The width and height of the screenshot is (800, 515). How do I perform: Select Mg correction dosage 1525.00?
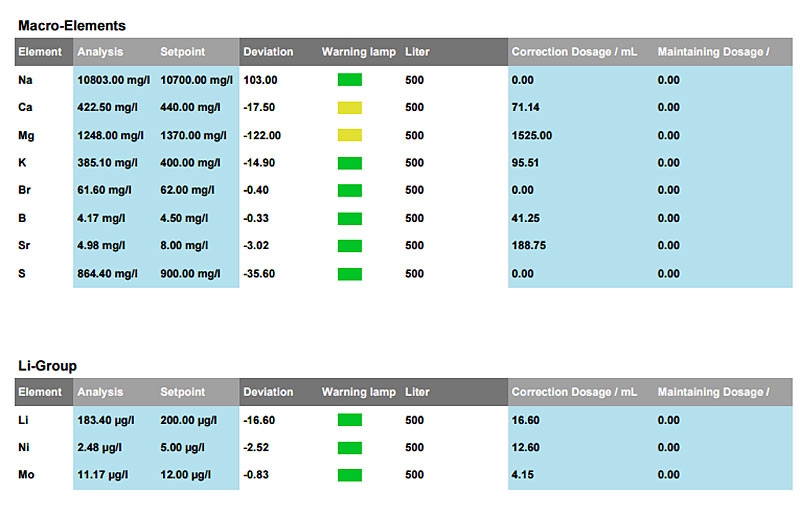point(532,135)
